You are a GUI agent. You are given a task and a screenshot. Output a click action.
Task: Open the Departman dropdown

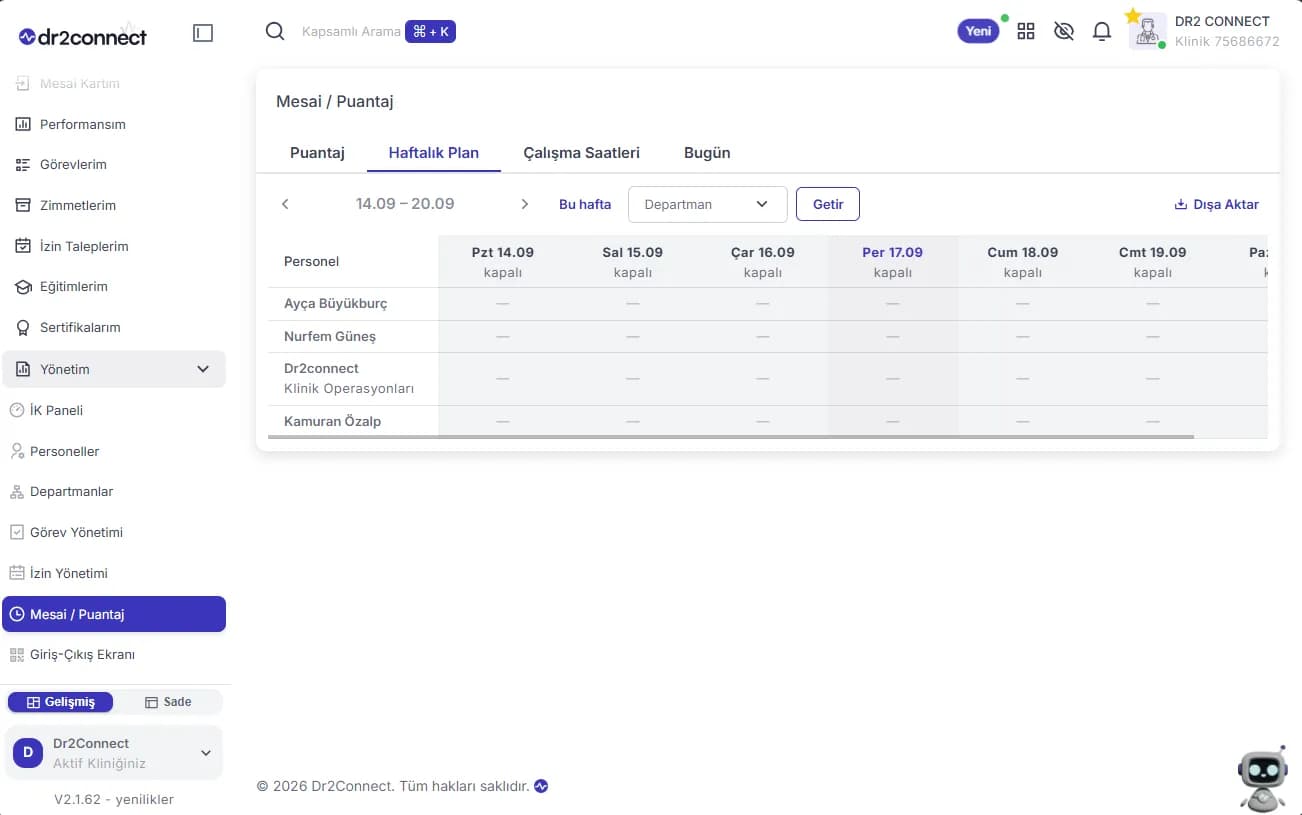pyautogui.click(x=708, y=204)
